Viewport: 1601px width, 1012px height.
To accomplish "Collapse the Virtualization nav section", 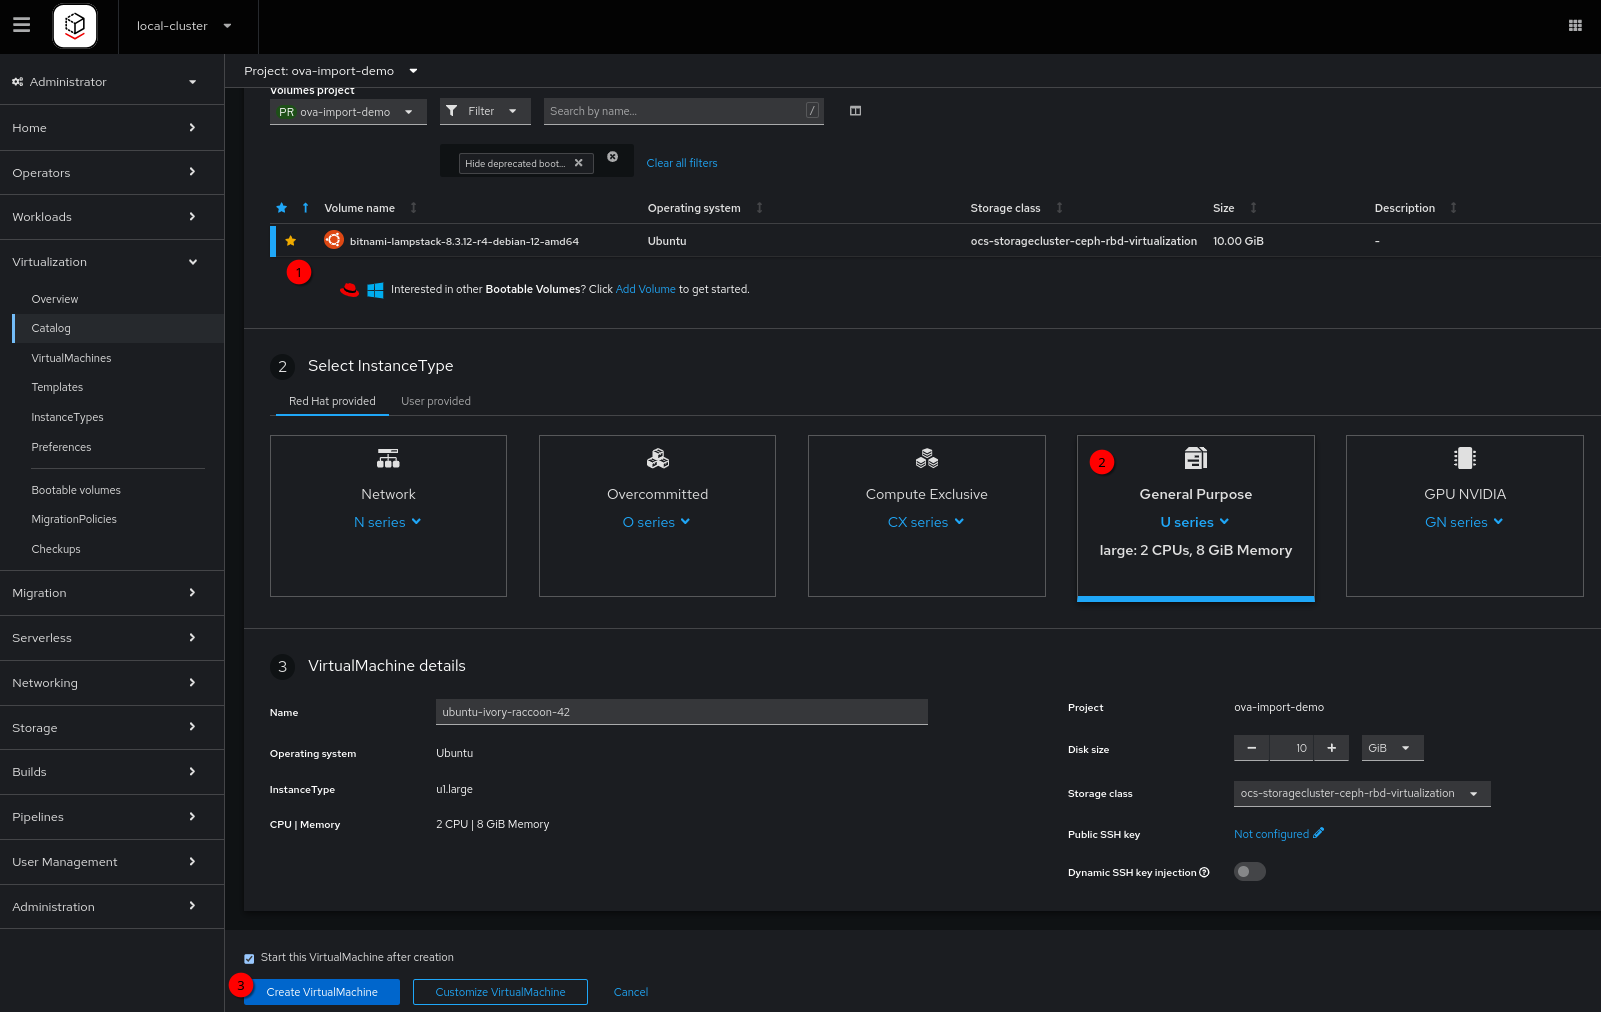I will click(112, 262).
